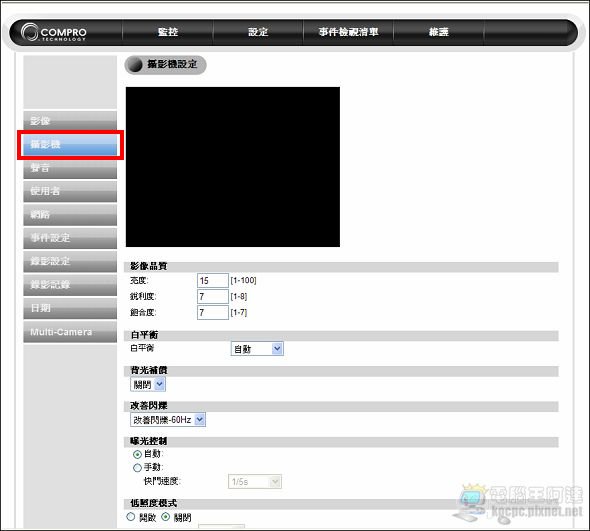590x531 pixels.
Task: Open 事件設定 in the sidebar
Action: pos(70,238)
